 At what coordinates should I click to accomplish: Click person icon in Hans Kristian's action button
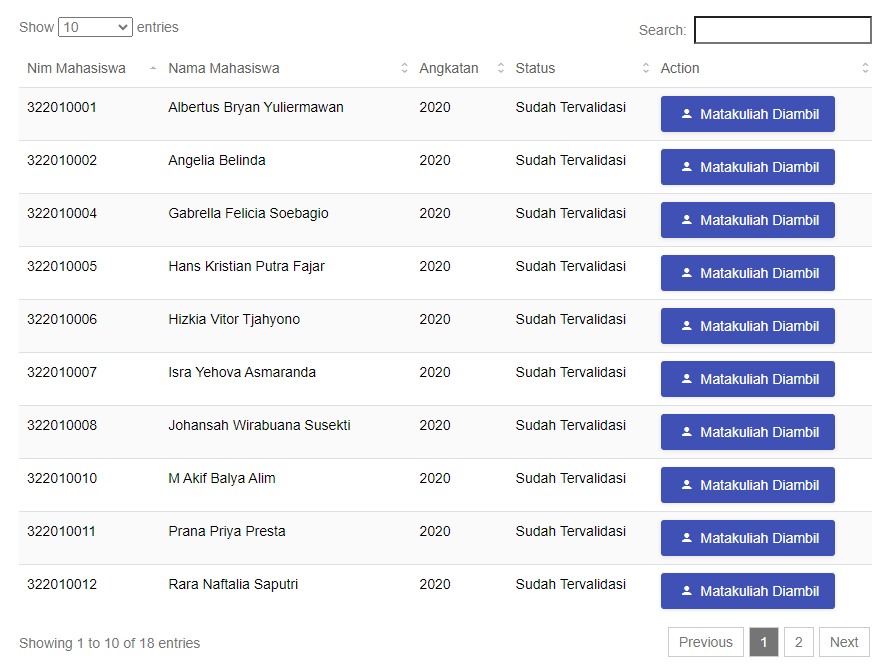click(x=686, y=273)
